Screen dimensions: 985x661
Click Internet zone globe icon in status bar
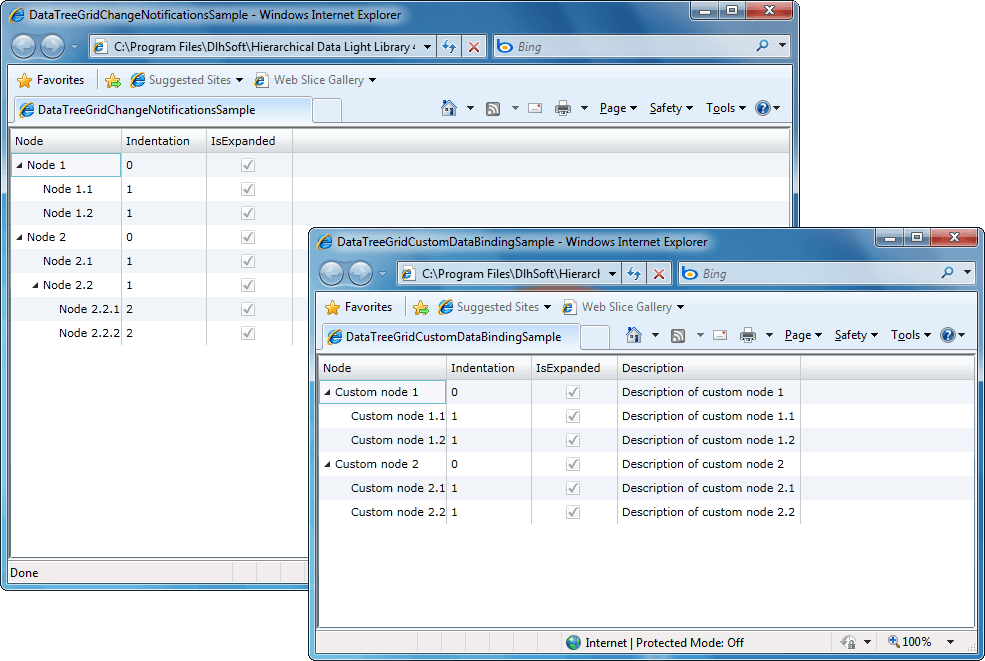pyautogui.click(x=574, y=642)
